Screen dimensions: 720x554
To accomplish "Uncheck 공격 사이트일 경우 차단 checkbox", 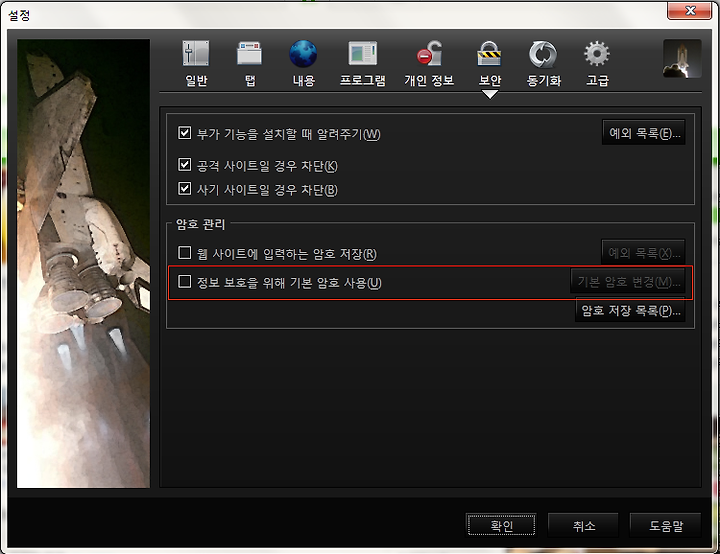I will (185, 164).
